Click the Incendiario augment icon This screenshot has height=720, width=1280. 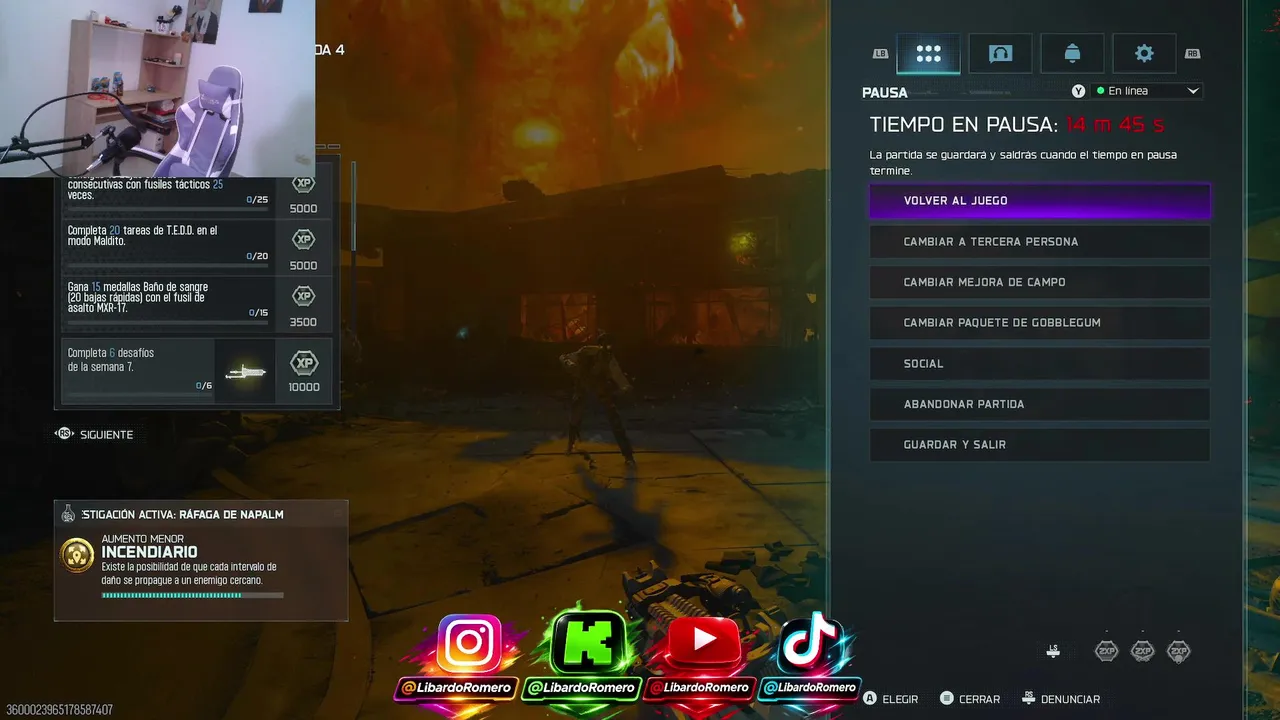(78, 556)
